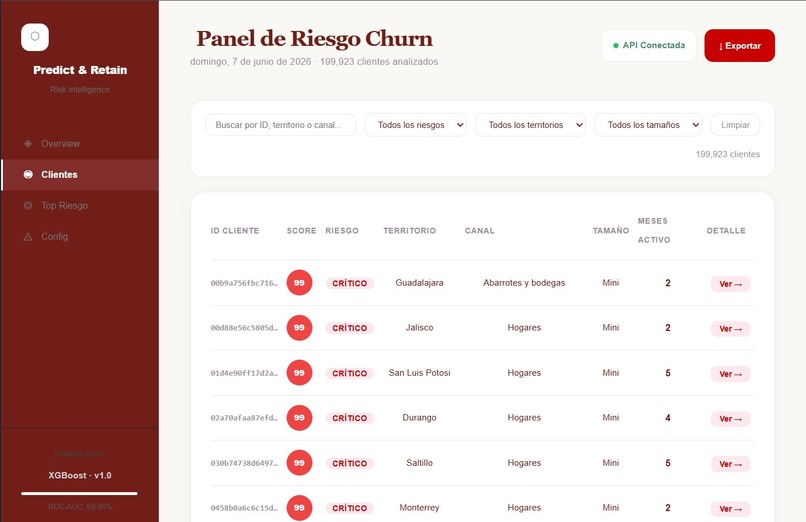This screenshot has width=806, height=522.
Task: Click Monterrey territory cell
Action: click(x=419, y=508)
